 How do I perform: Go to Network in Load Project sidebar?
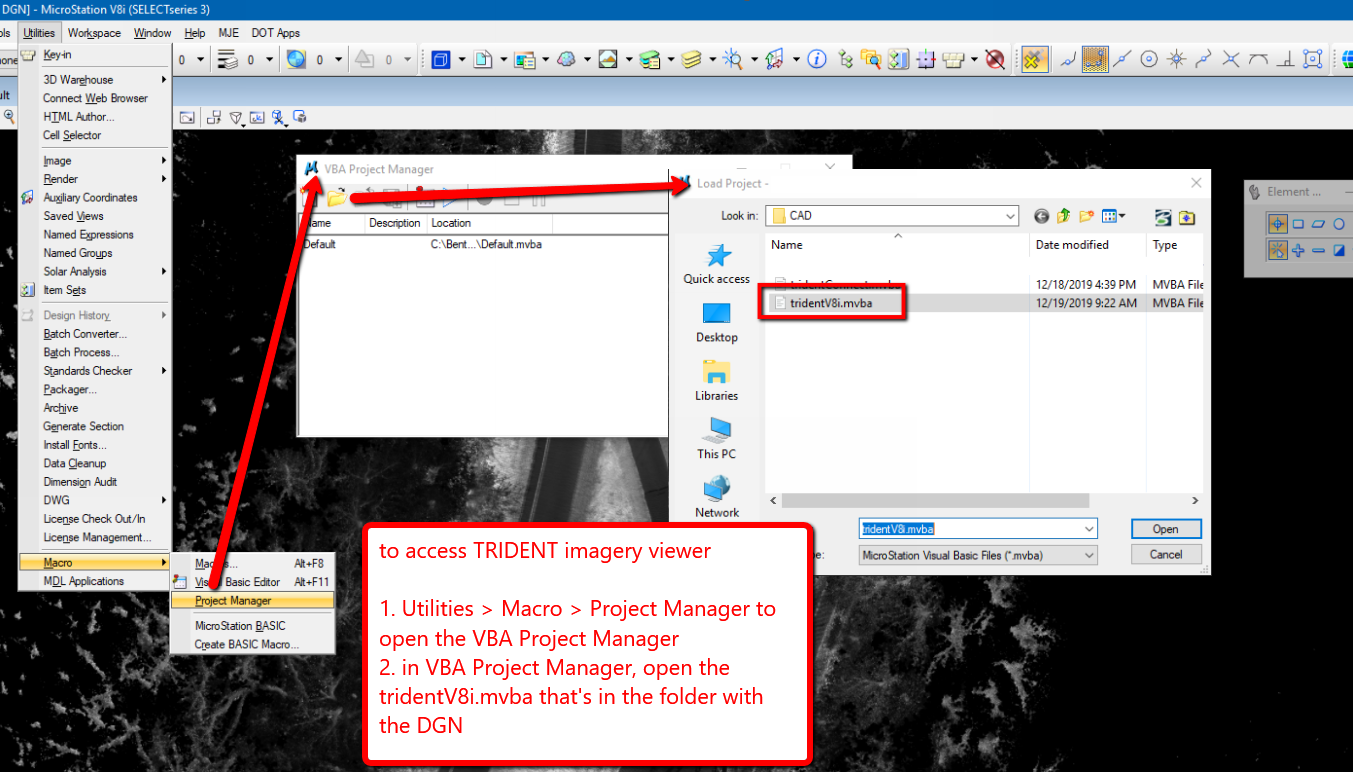(716, 494)
